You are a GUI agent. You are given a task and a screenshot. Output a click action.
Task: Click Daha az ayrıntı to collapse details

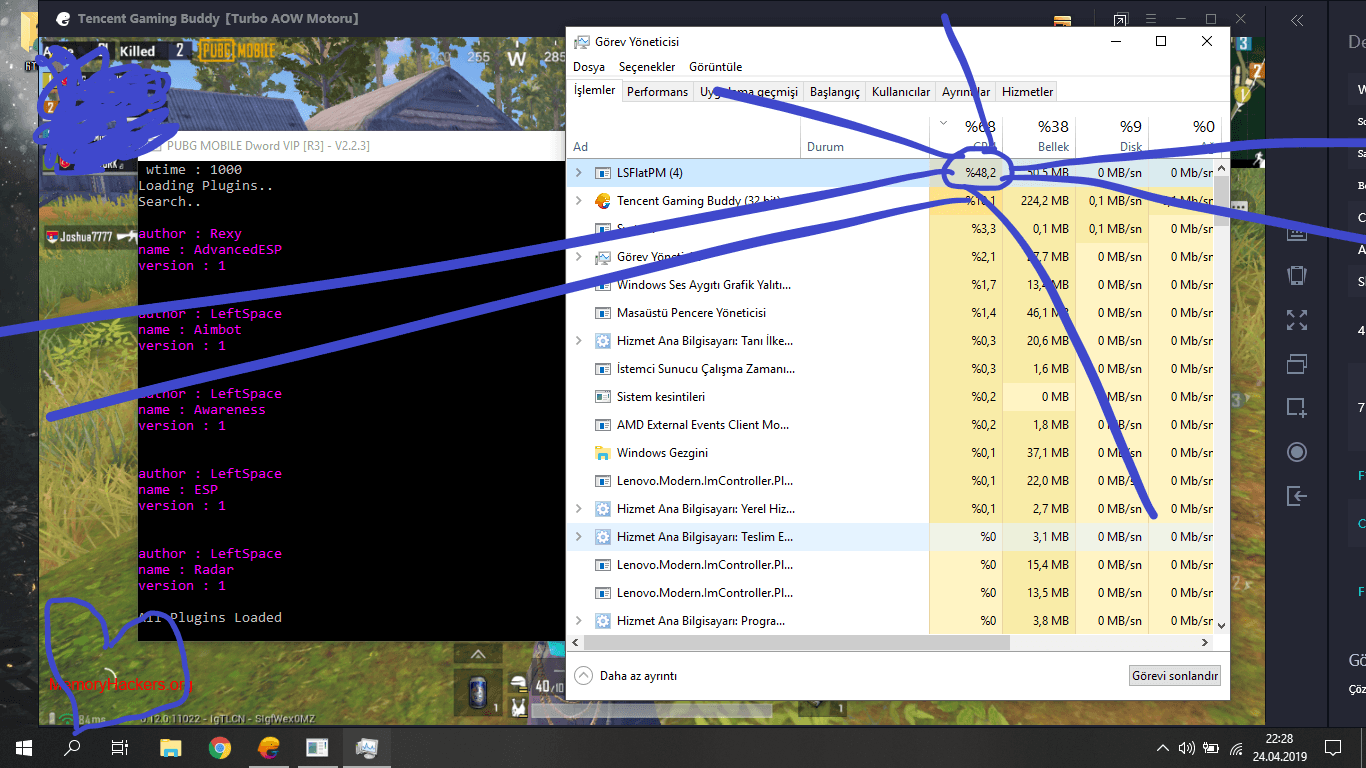[627, 676]
